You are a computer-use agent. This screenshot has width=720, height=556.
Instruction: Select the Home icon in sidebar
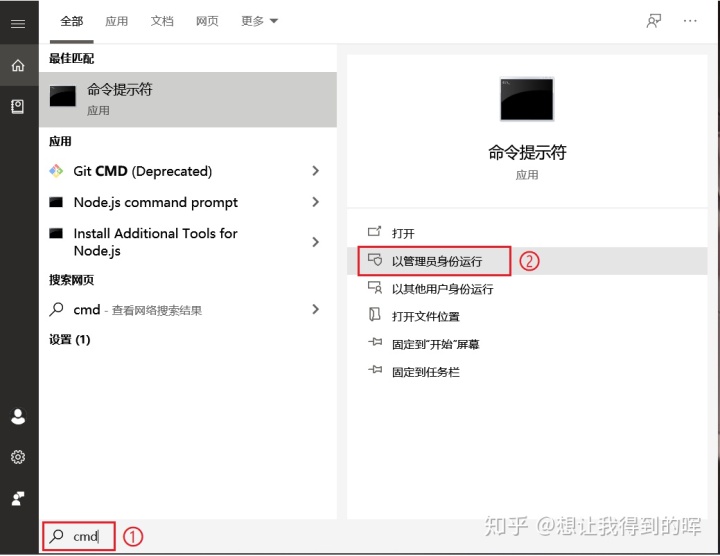coord(18,65)
